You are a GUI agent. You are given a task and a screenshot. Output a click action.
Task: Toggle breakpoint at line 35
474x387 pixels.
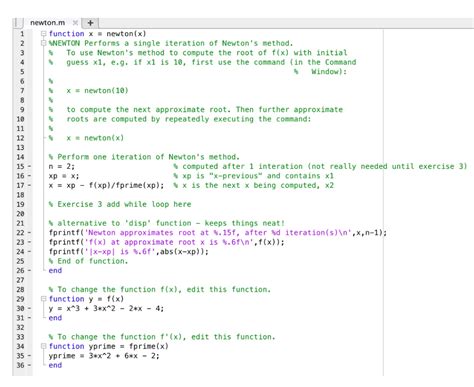point(29,356)
